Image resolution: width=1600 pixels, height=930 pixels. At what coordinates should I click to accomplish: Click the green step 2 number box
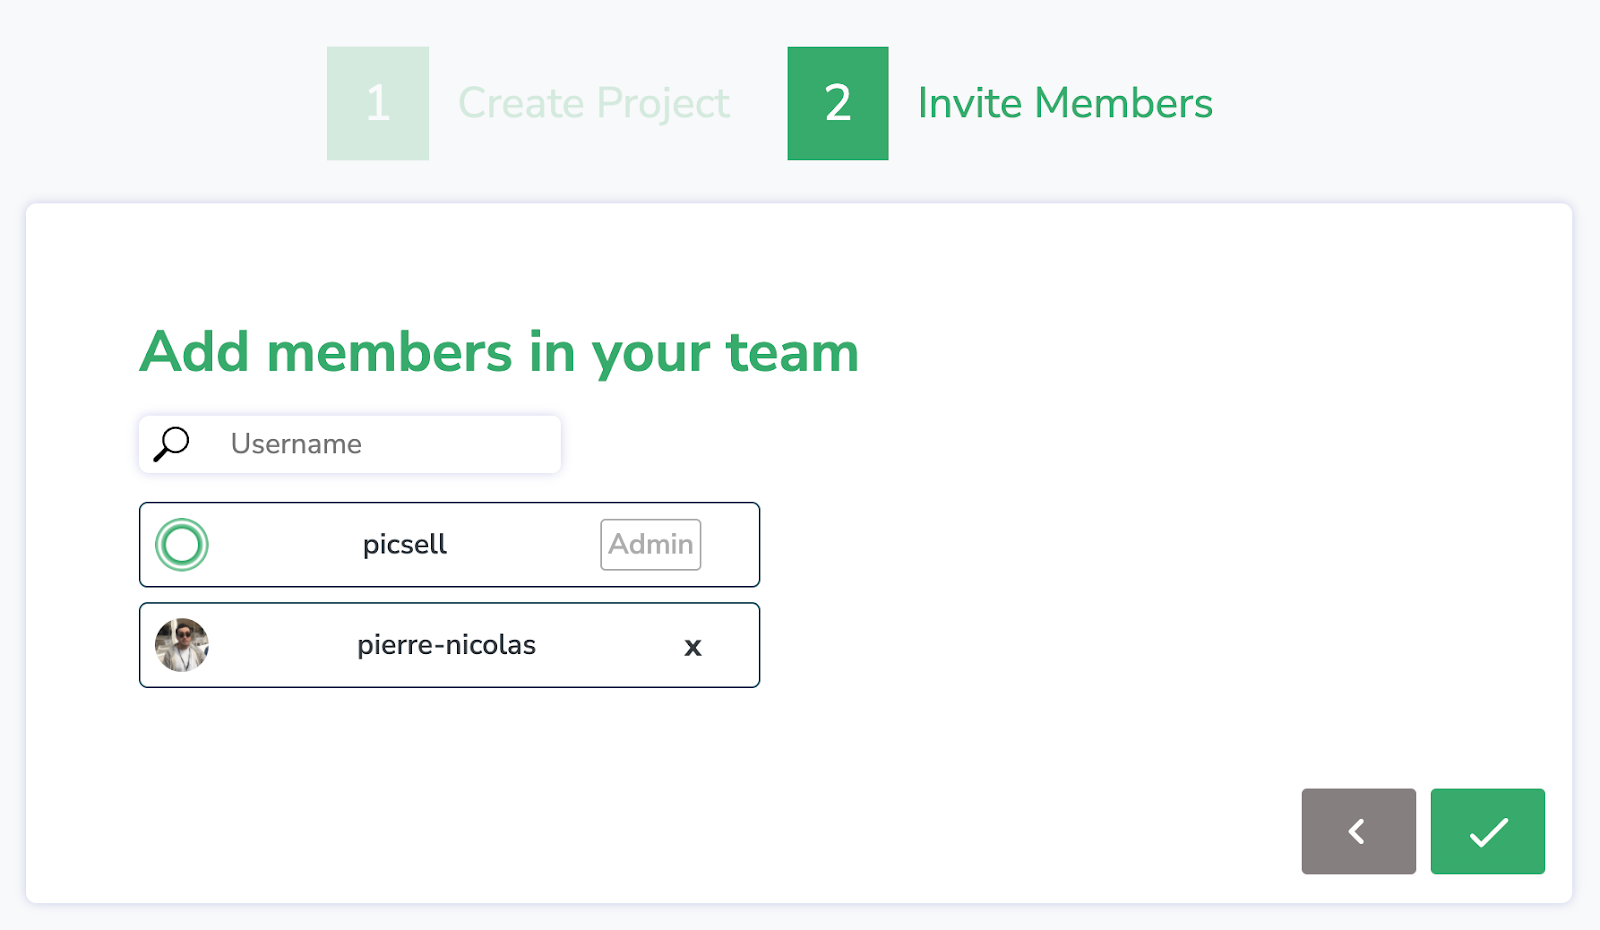(838, 103)
